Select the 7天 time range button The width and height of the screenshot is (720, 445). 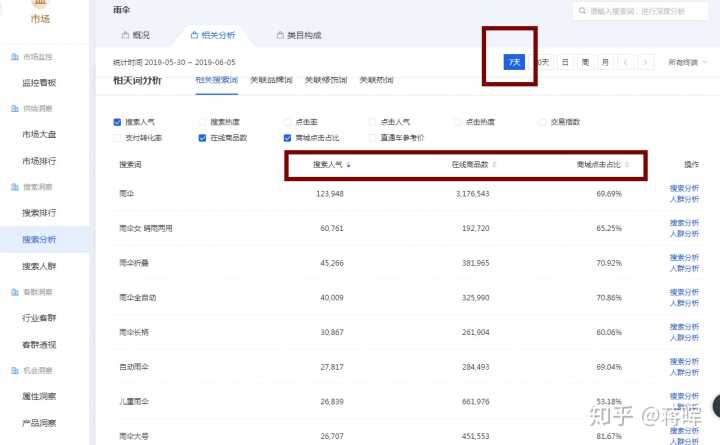point(514,62)
